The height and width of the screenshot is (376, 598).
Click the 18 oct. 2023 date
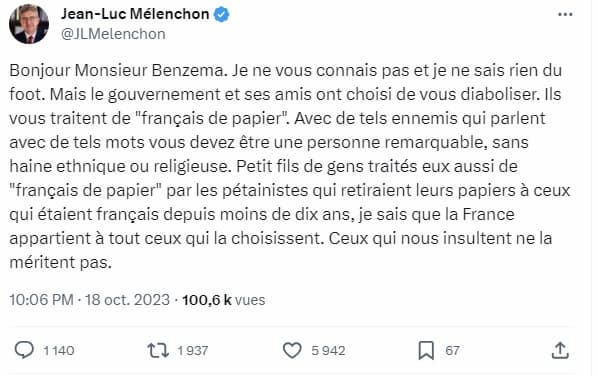tap(127, 300)
